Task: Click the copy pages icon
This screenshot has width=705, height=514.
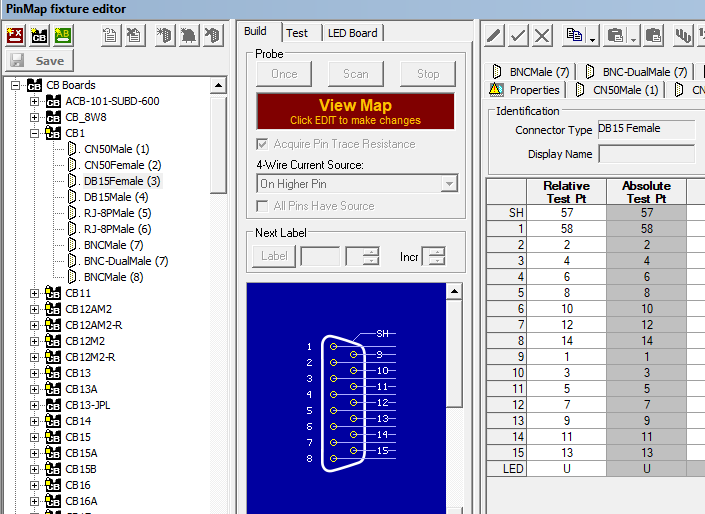Action: coord(573,36)
